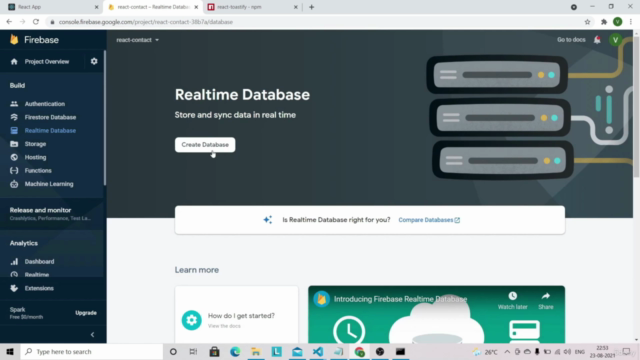Image resolution: width=640 pixels, height=360 pixels.
Task: Select Realtime Database in sidebar
Action: pyautogui.click(x=50, y=131)
